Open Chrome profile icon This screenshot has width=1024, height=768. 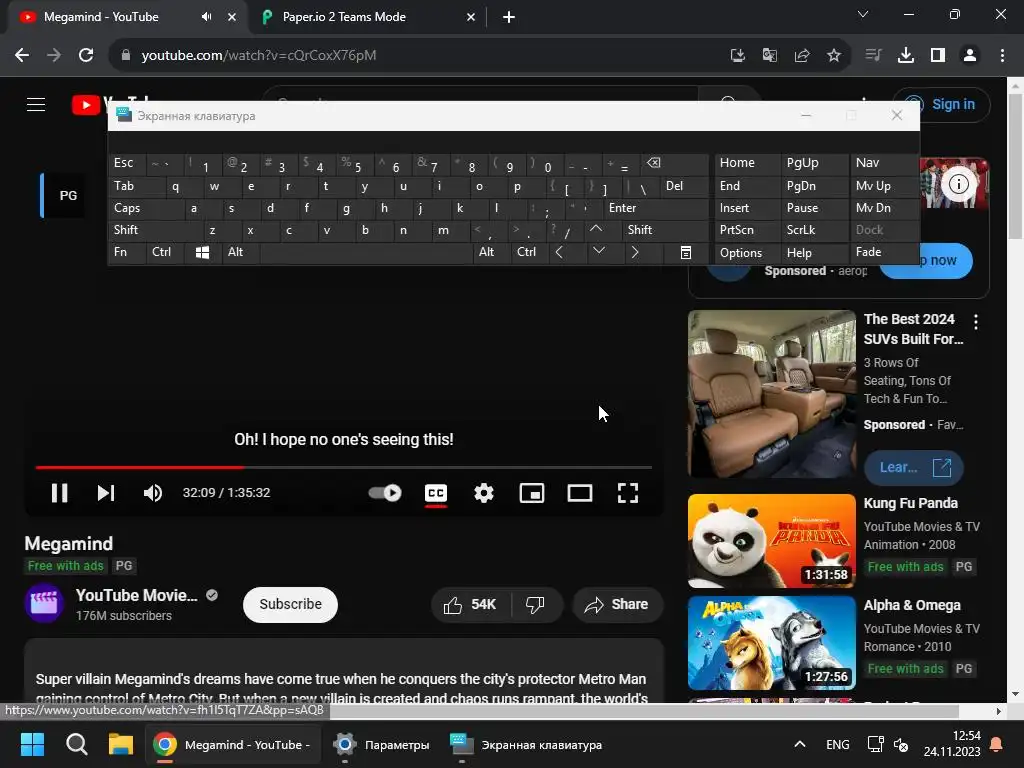click(970, 56)
